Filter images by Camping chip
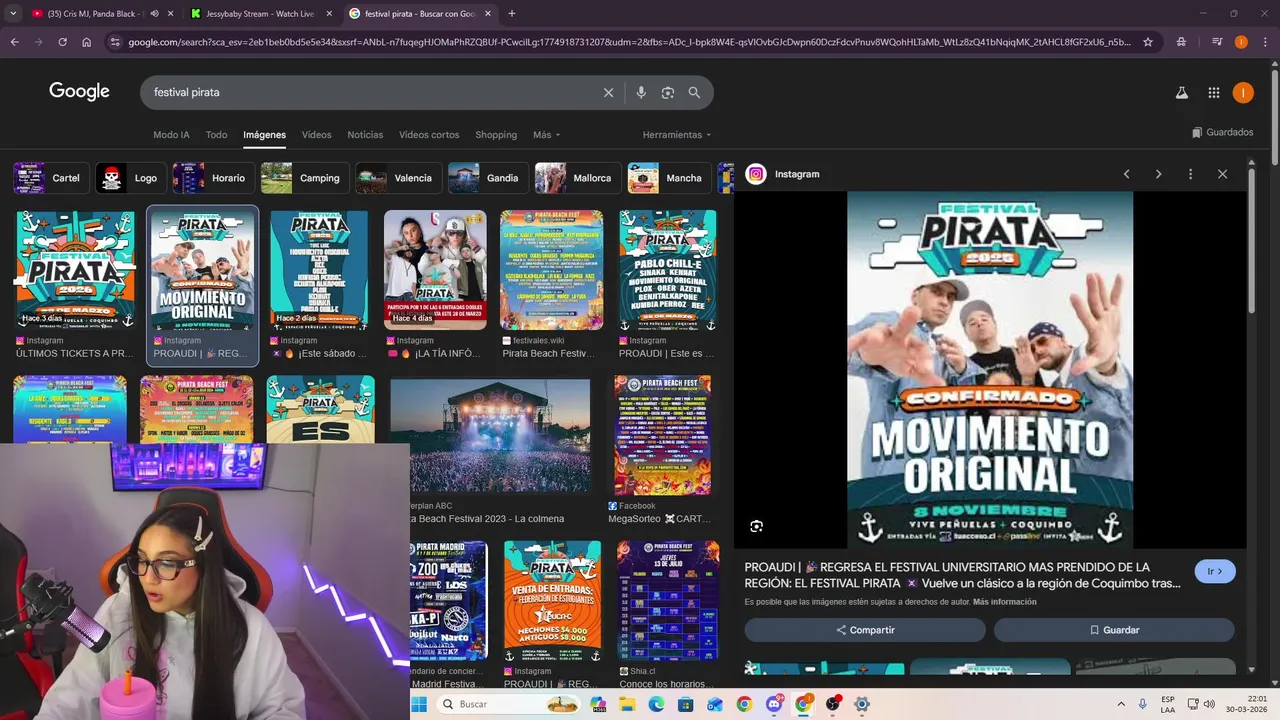 click(304, 178)
